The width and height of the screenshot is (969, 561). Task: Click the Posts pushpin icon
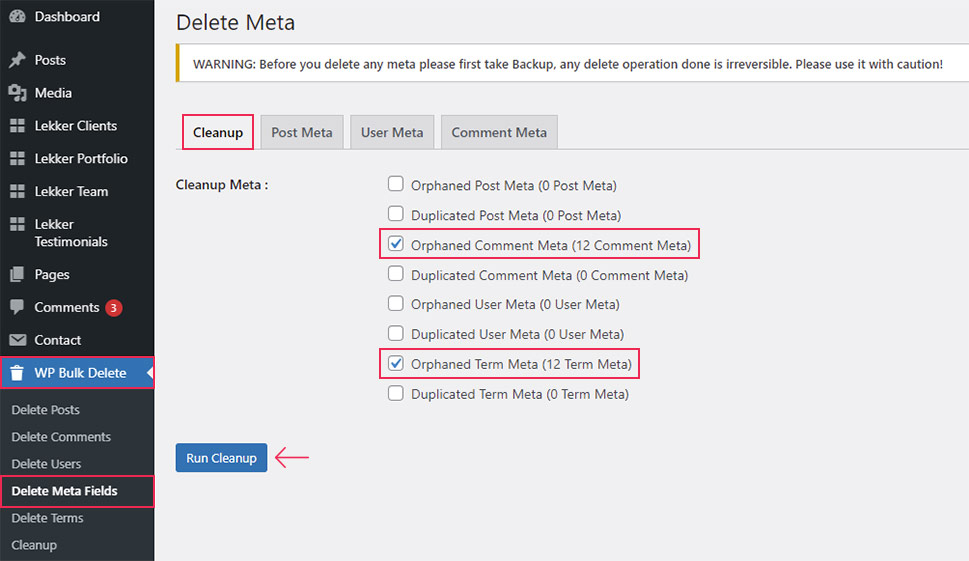[x=17, y=60]
